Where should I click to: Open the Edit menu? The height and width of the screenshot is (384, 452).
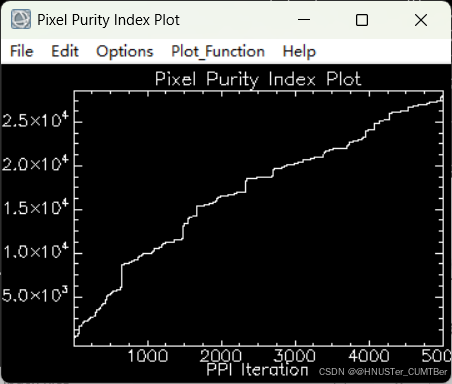point(65,52)
